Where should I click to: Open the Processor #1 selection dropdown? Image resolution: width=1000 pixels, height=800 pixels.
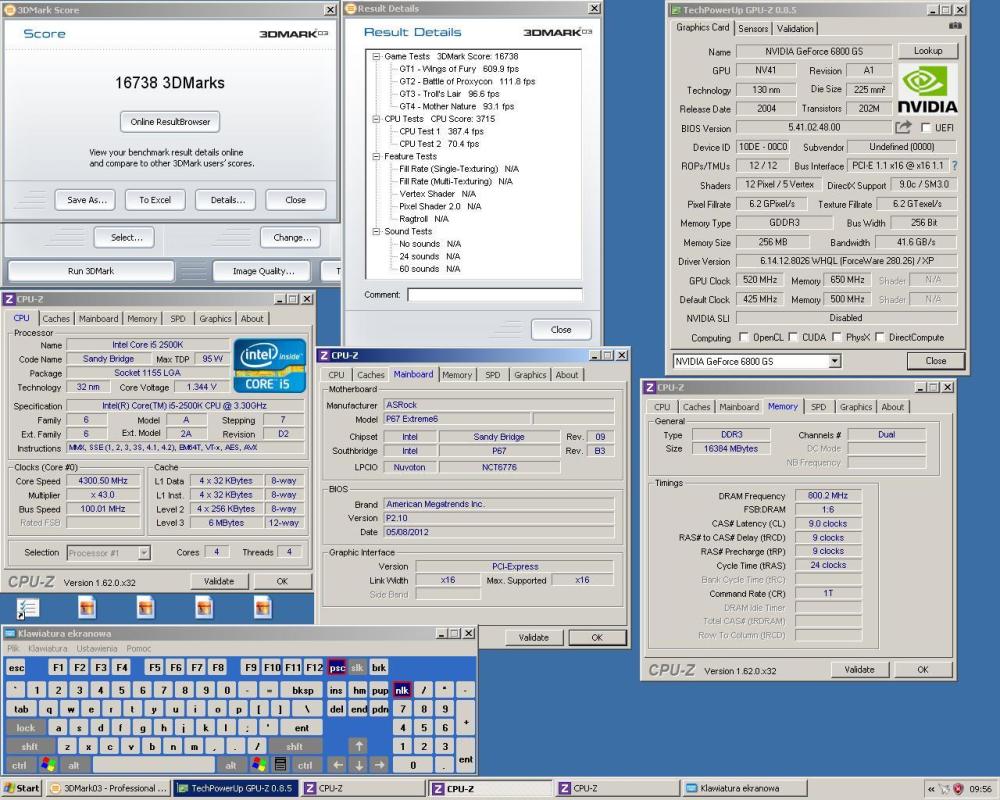pos(145,552)
